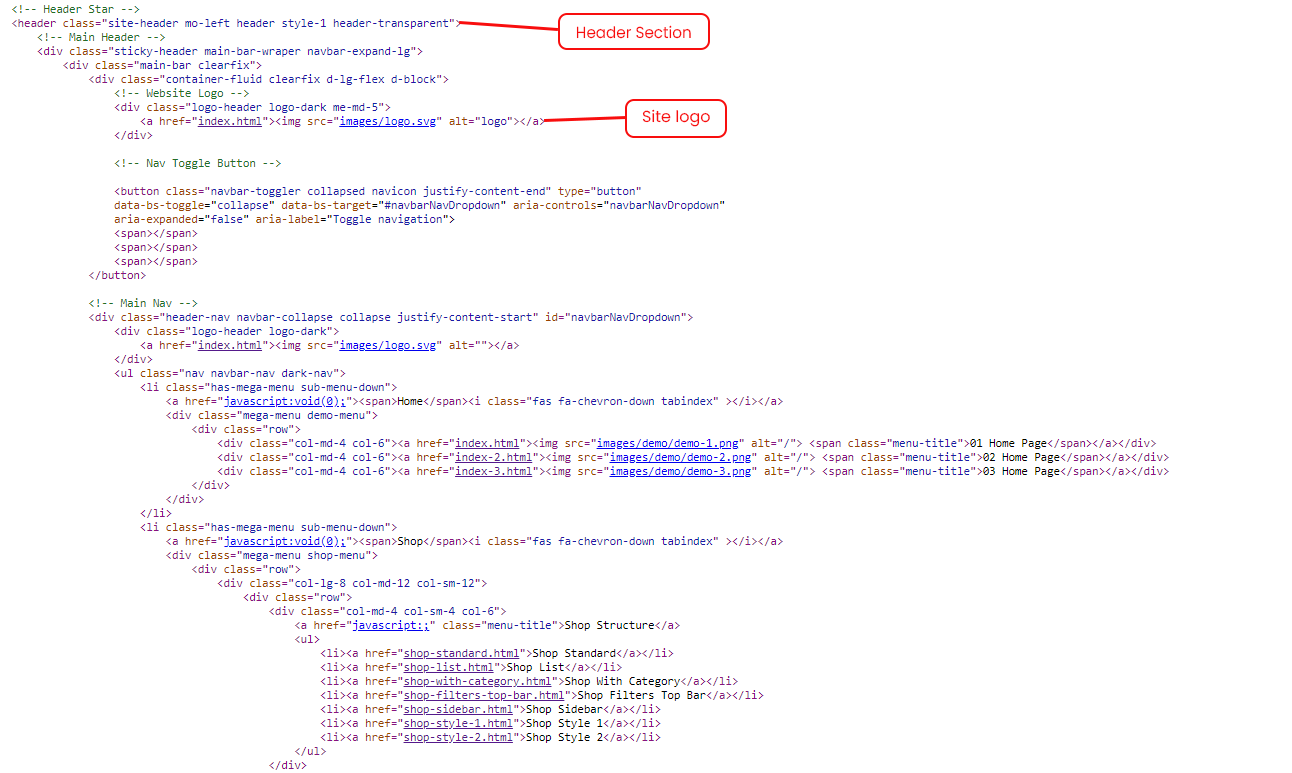1292x773 pixels.
Task: Click index.html link under Website Logo comment
Action: click(x=229, y=121)
